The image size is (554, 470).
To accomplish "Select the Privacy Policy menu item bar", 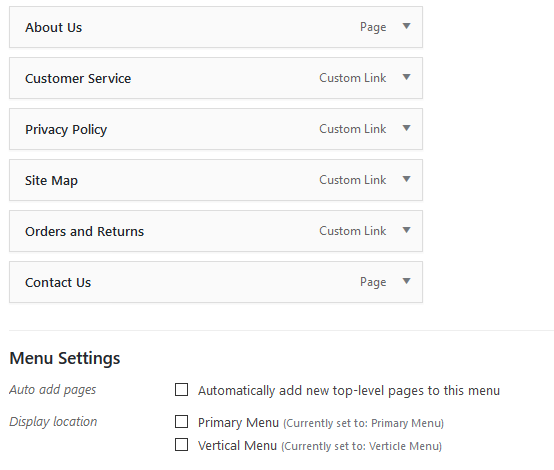I will (216, 129).
